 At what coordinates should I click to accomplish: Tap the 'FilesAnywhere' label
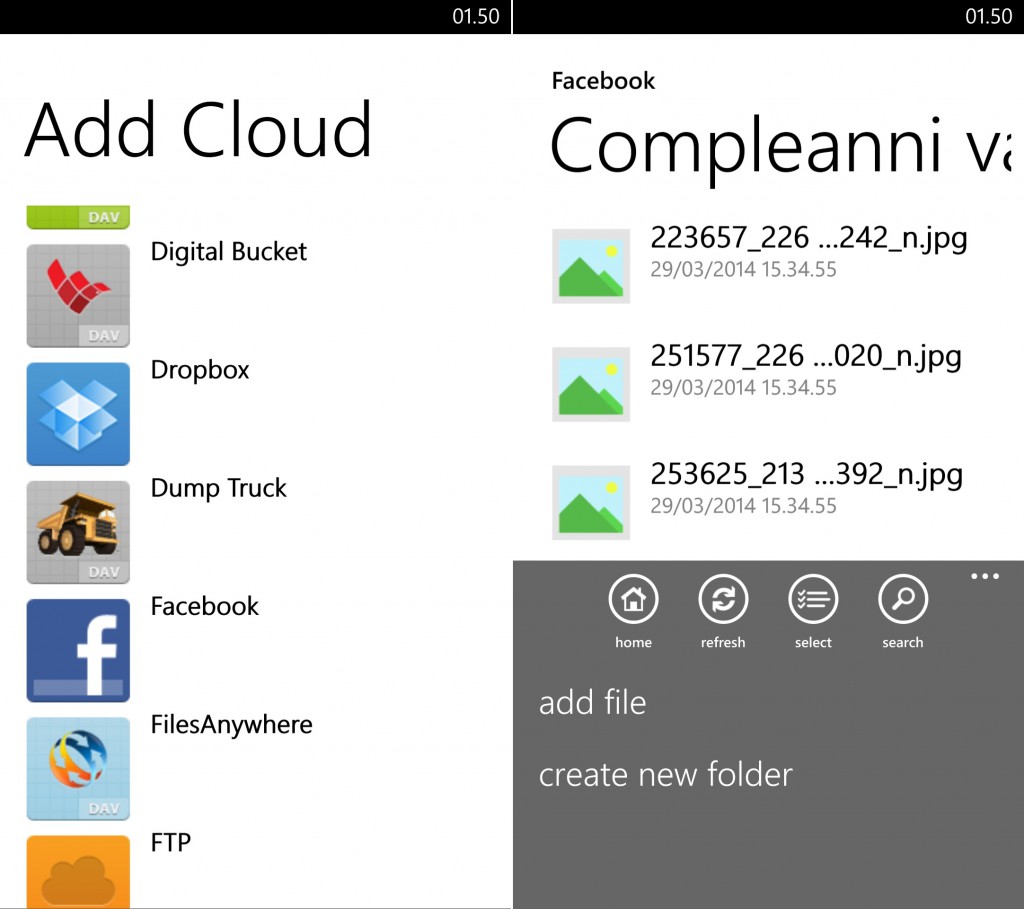(232, 725)
